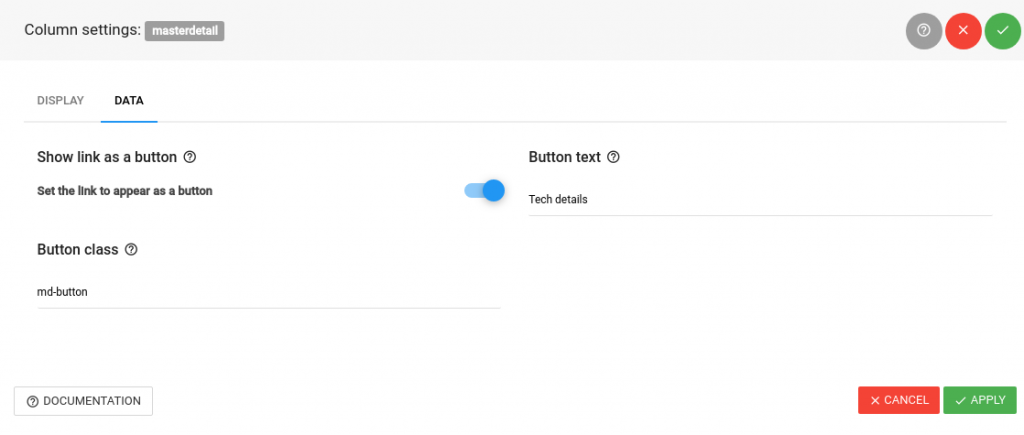The width and height of the screenshot is (1024, 435).
Task: Switch to the DISPLAY tab
Action: point(61,101)
